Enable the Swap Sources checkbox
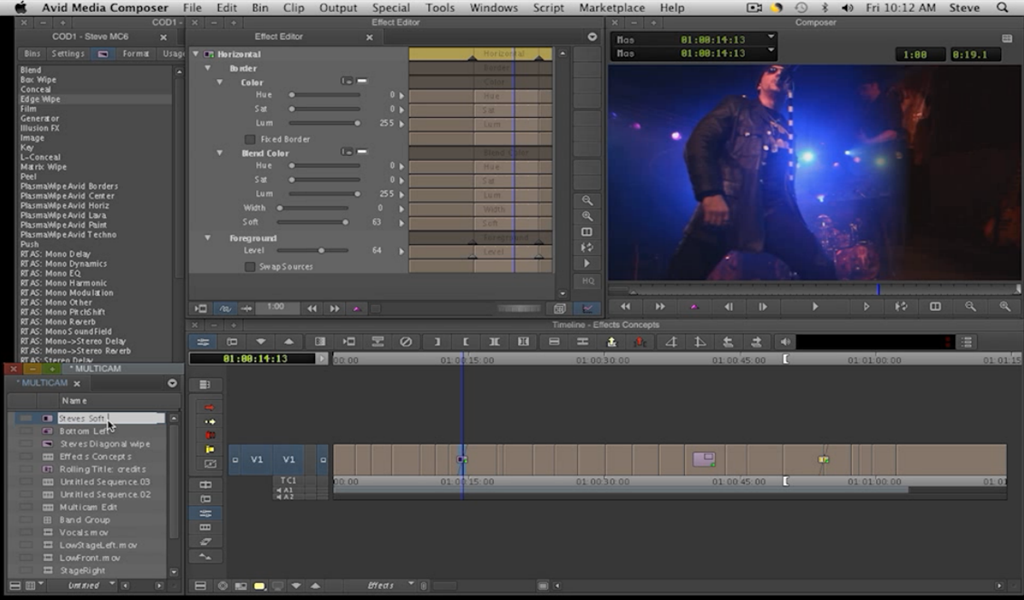Image resolution: width=1024 pixels, height=600 pixels. coord(250,267)
